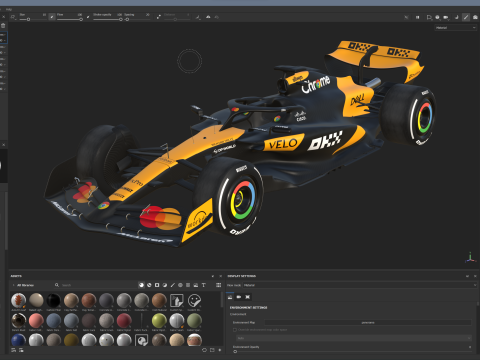Filter assets by materials sphere icon
Image resolution: width=480 pixels, height=360 pixels.
(x=141, y=285)
